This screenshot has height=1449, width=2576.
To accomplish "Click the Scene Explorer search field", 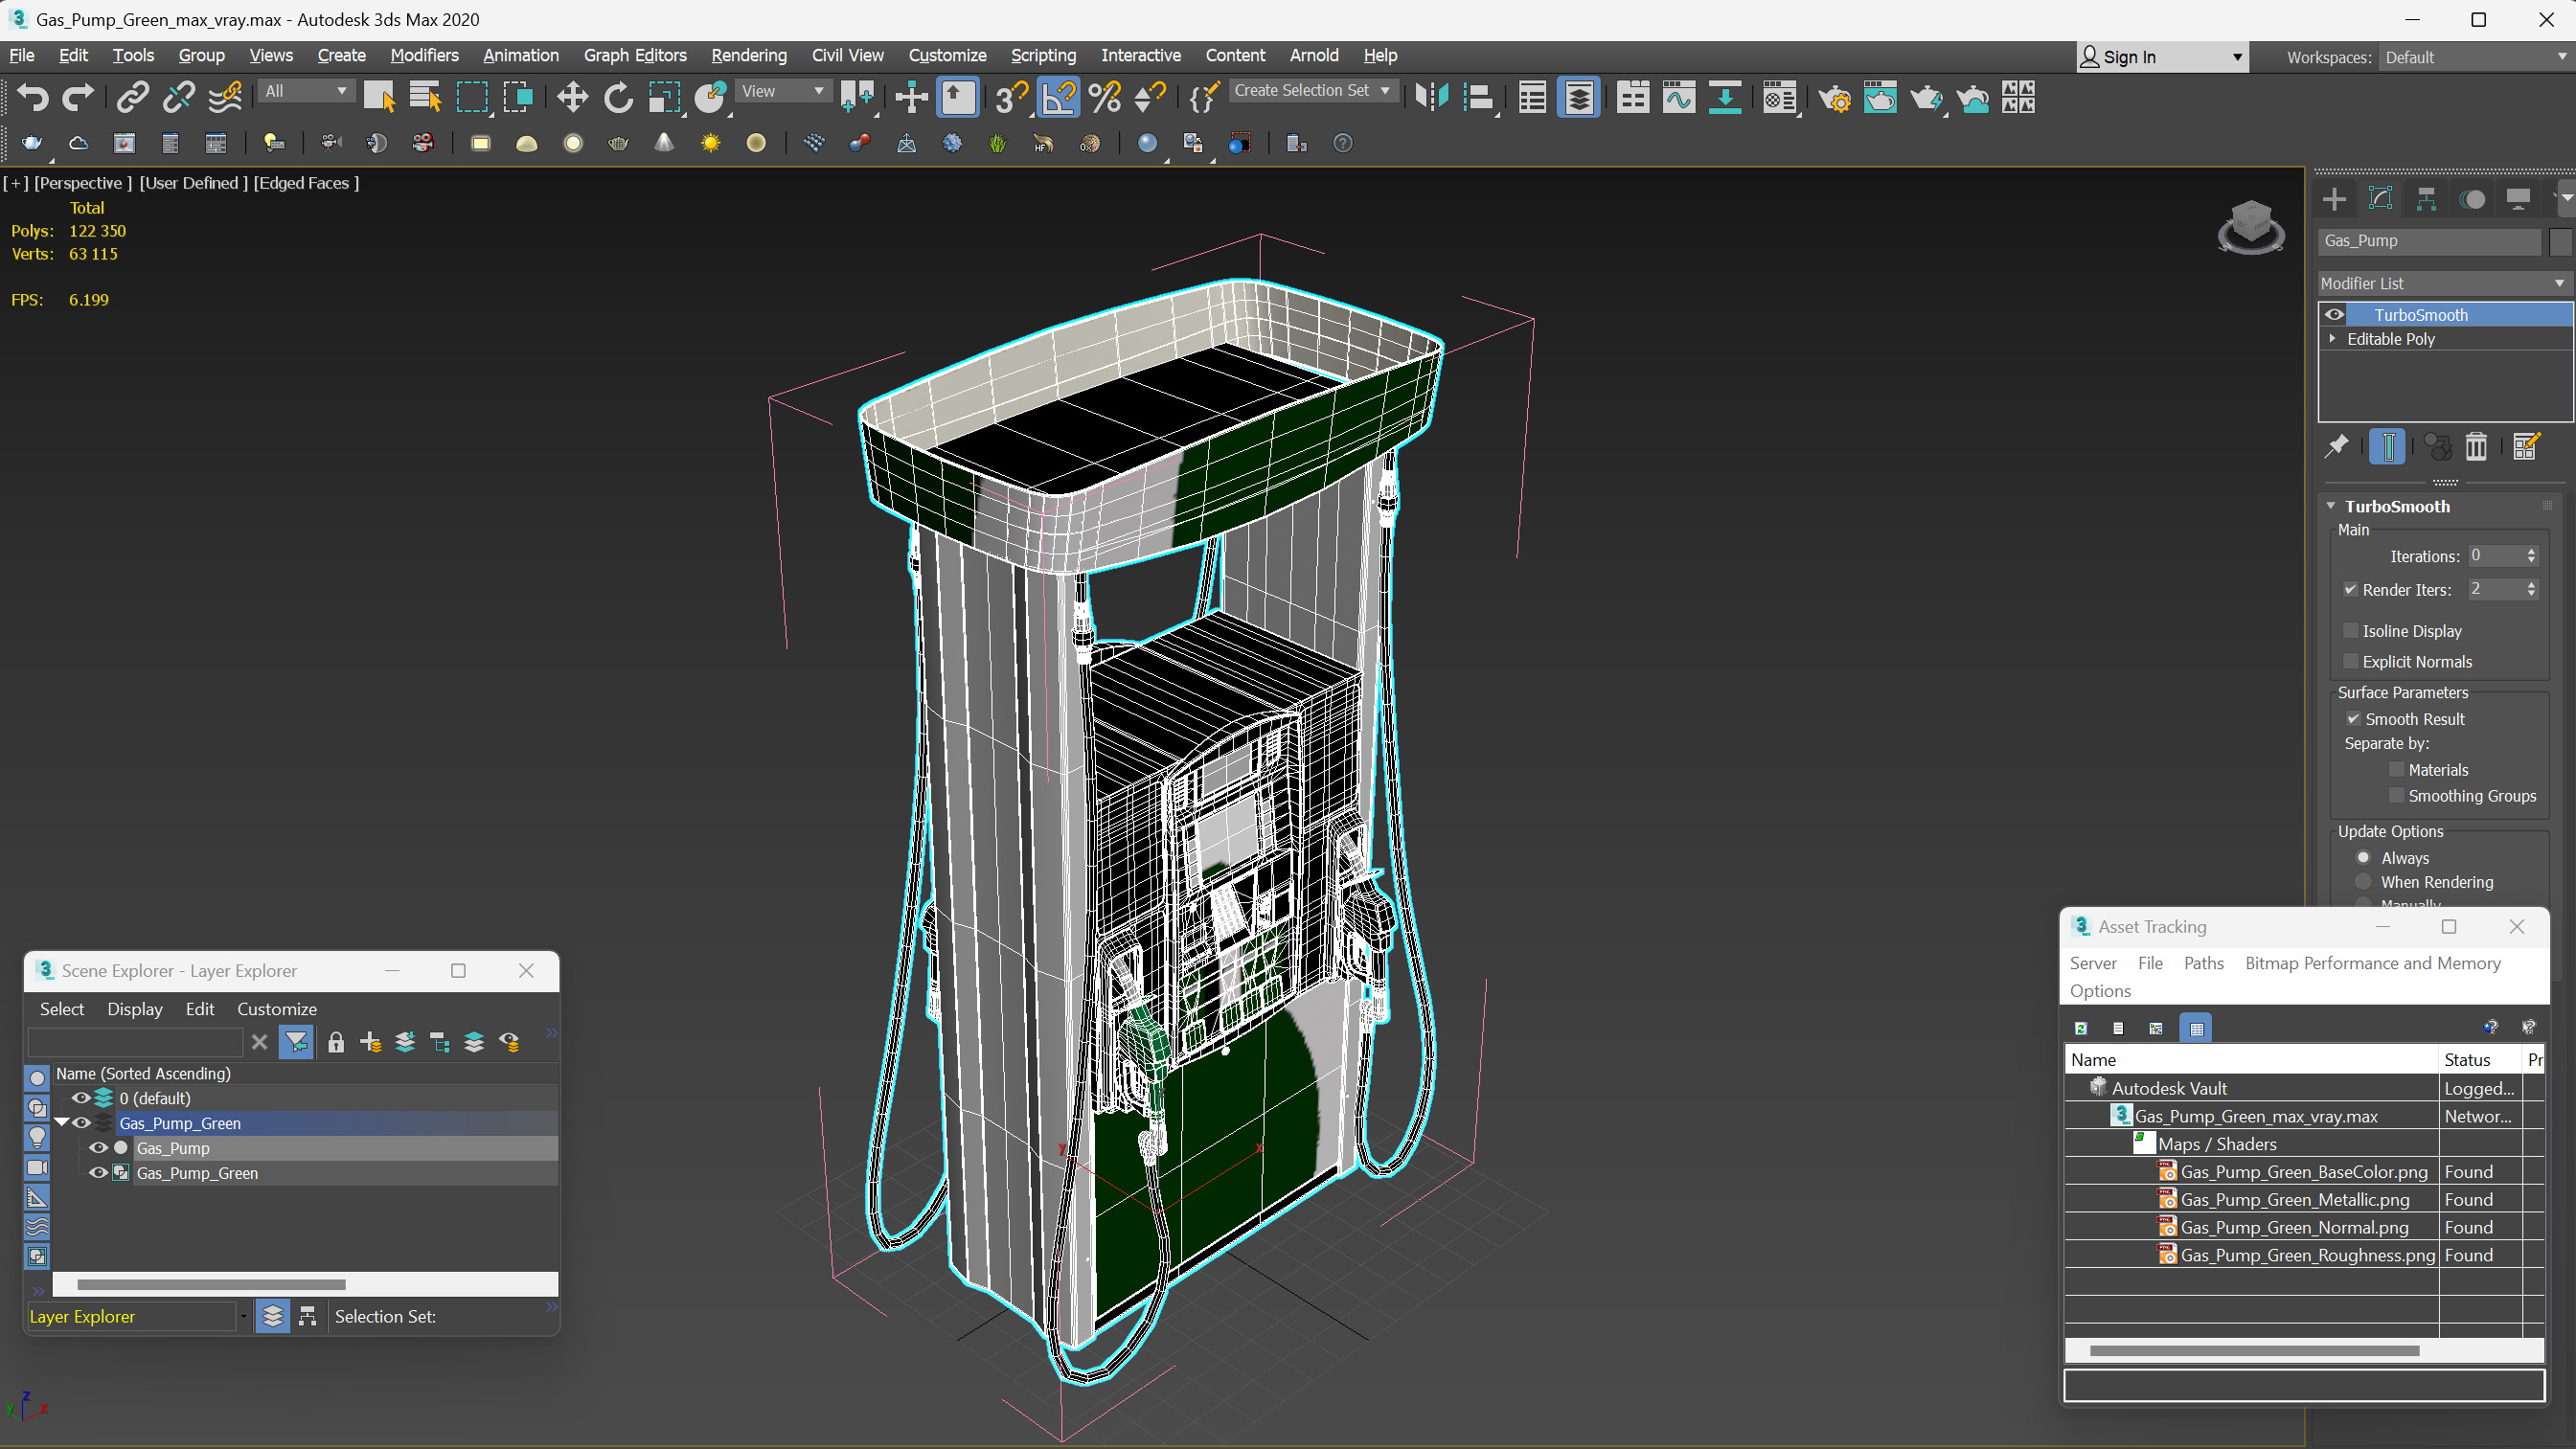I will tap(135, 1042).
